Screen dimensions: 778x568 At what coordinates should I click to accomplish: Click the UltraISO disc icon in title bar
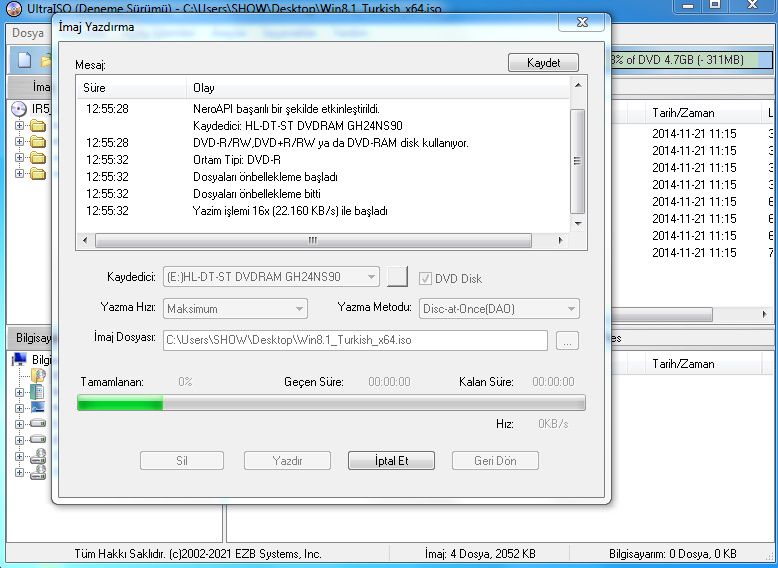click(13, 8)
